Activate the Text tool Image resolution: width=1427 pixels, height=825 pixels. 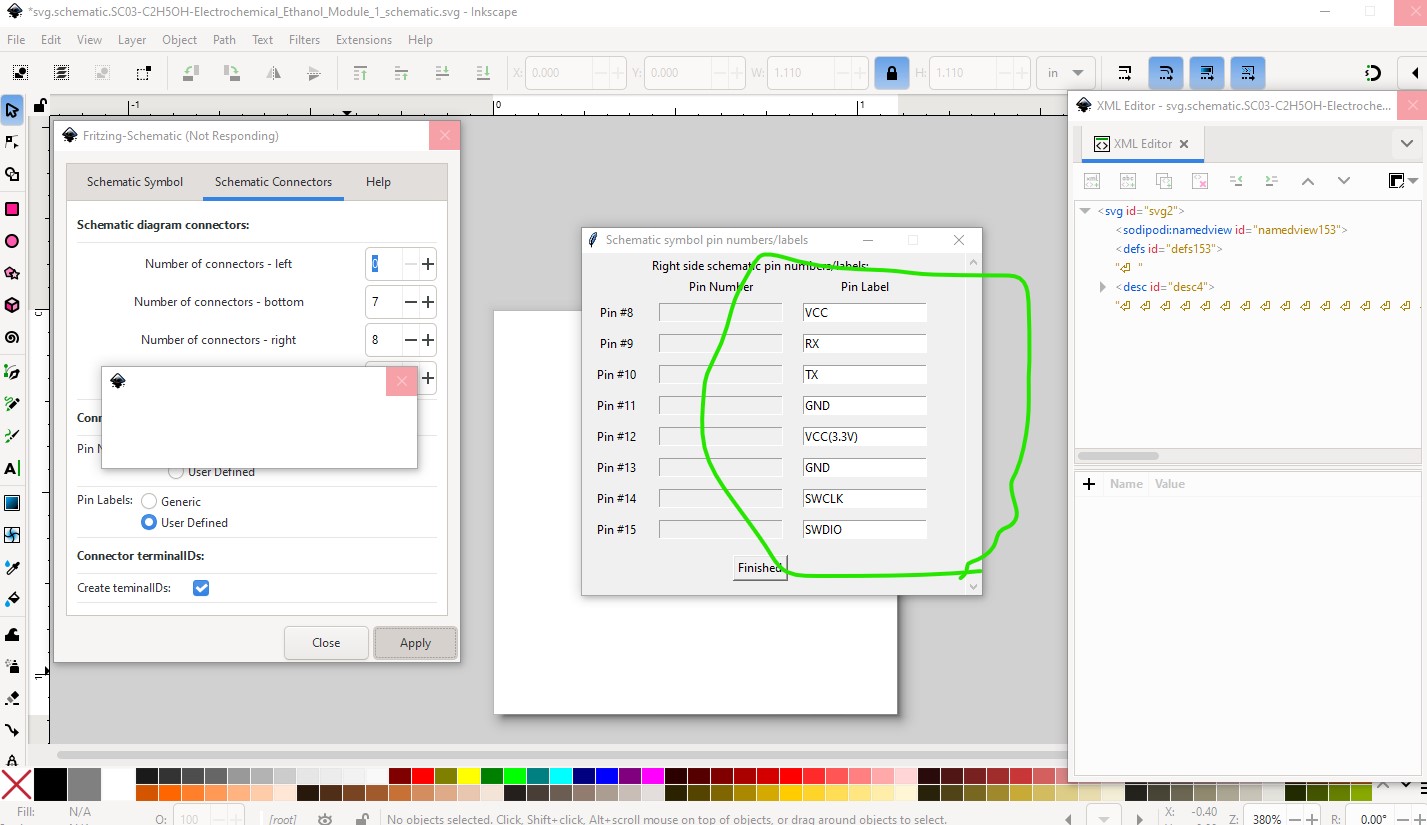click(12, 468)
